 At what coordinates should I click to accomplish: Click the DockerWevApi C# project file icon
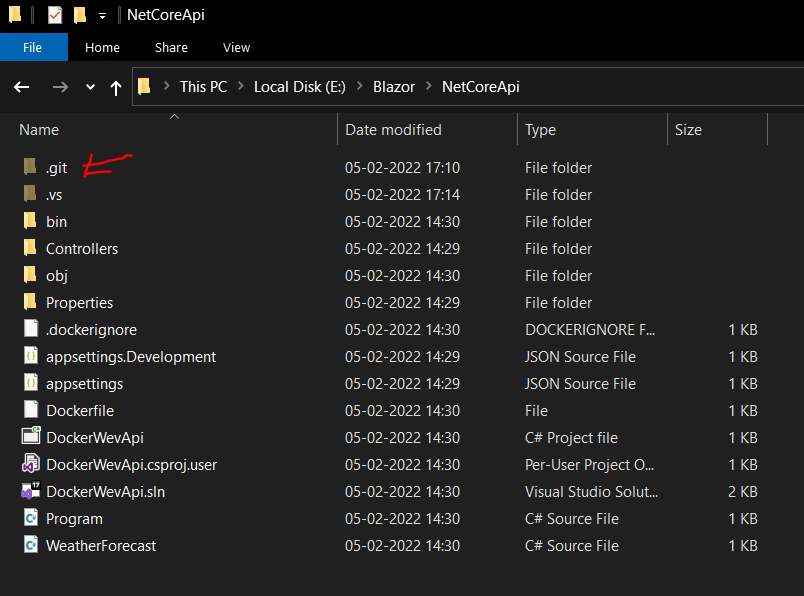[x=31, y=436]
